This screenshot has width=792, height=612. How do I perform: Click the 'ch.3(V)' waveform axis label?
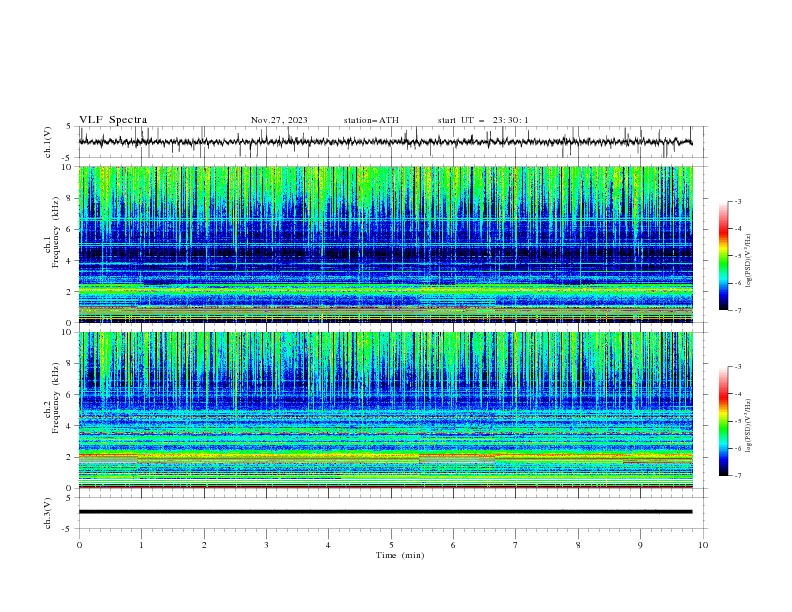point(48,513)
